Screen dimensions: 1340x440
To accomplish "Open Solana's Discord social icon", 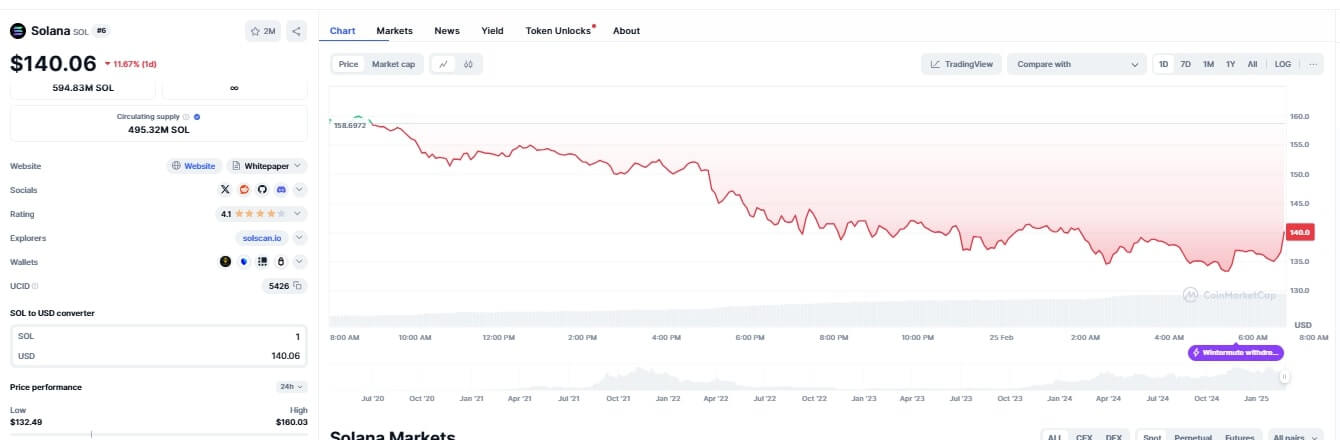I will 281,189.
